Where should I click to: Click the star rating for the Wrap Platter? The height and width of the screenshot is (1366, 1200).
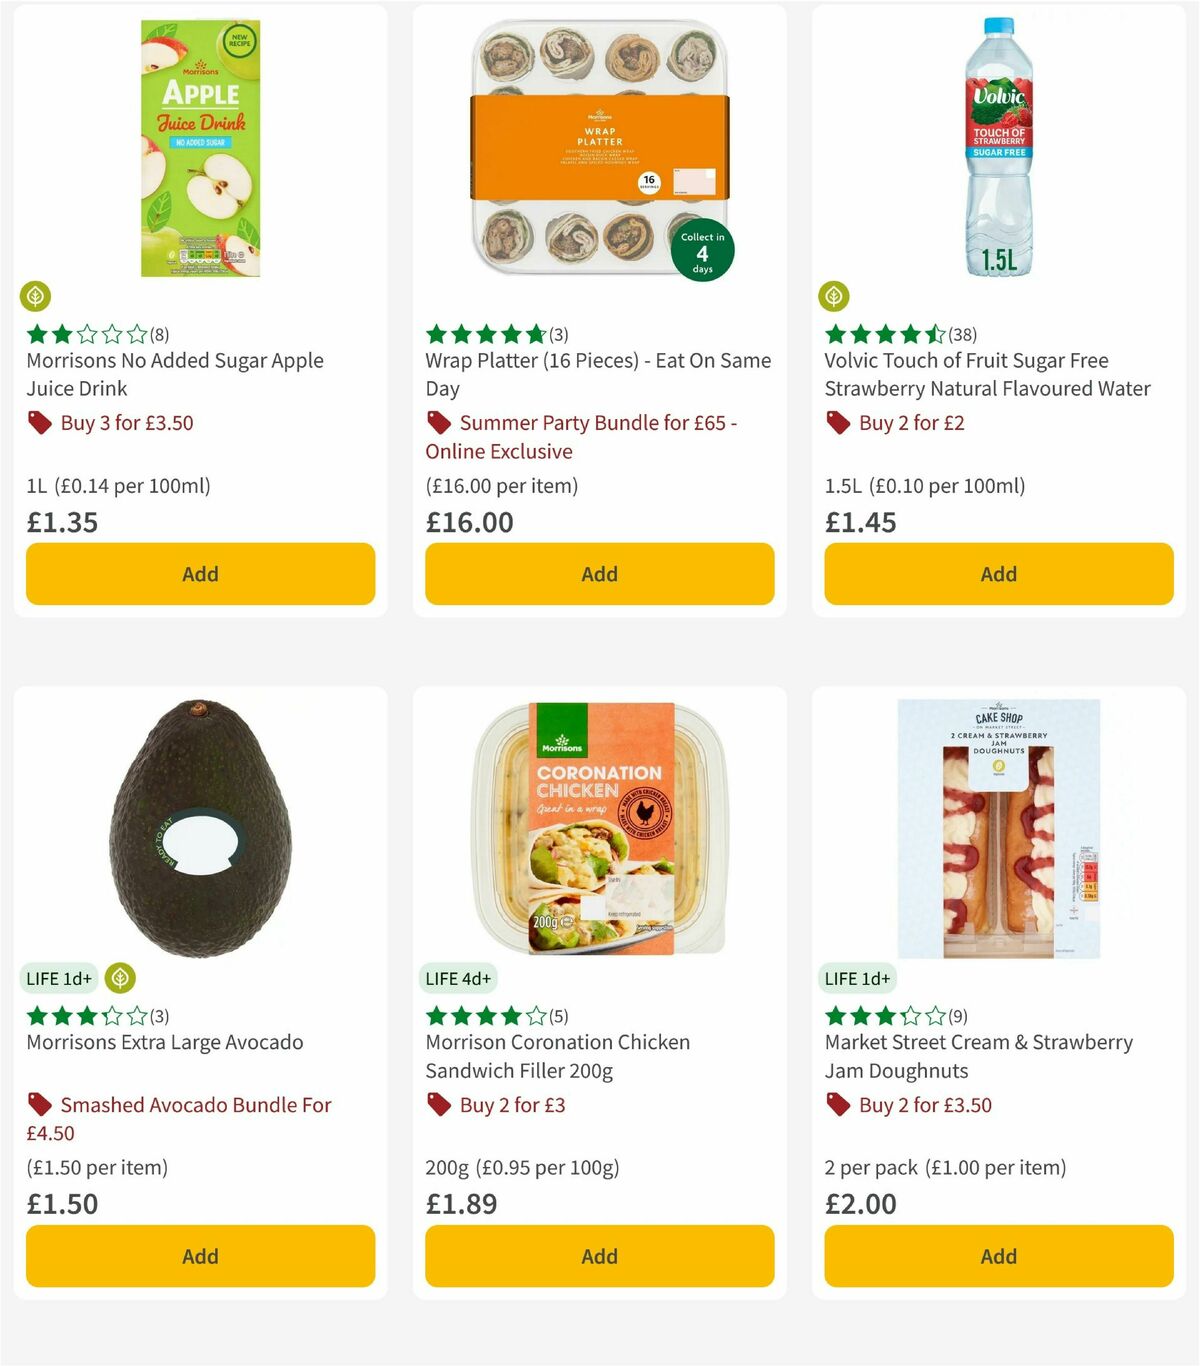pos(485,334)
